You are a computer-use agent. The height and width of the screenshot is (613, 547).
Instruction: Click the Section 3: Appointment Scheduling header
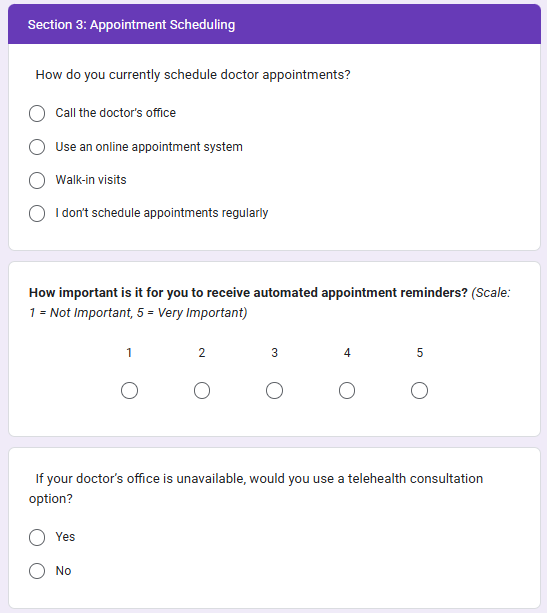131,25
